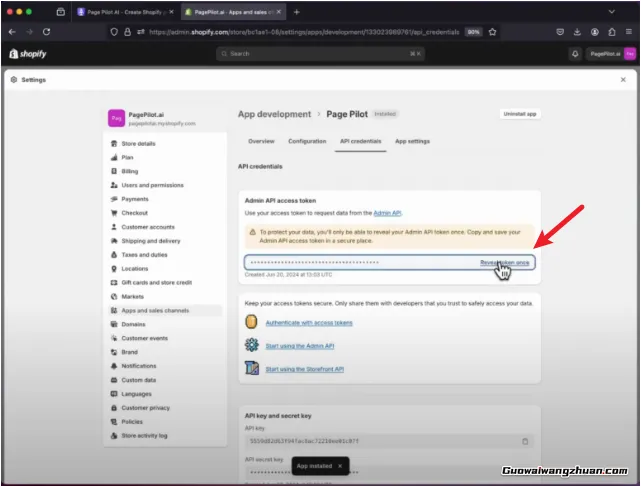641x486 pixels.
Task: Click the Shopify search field
Action: tap(320, 54)
